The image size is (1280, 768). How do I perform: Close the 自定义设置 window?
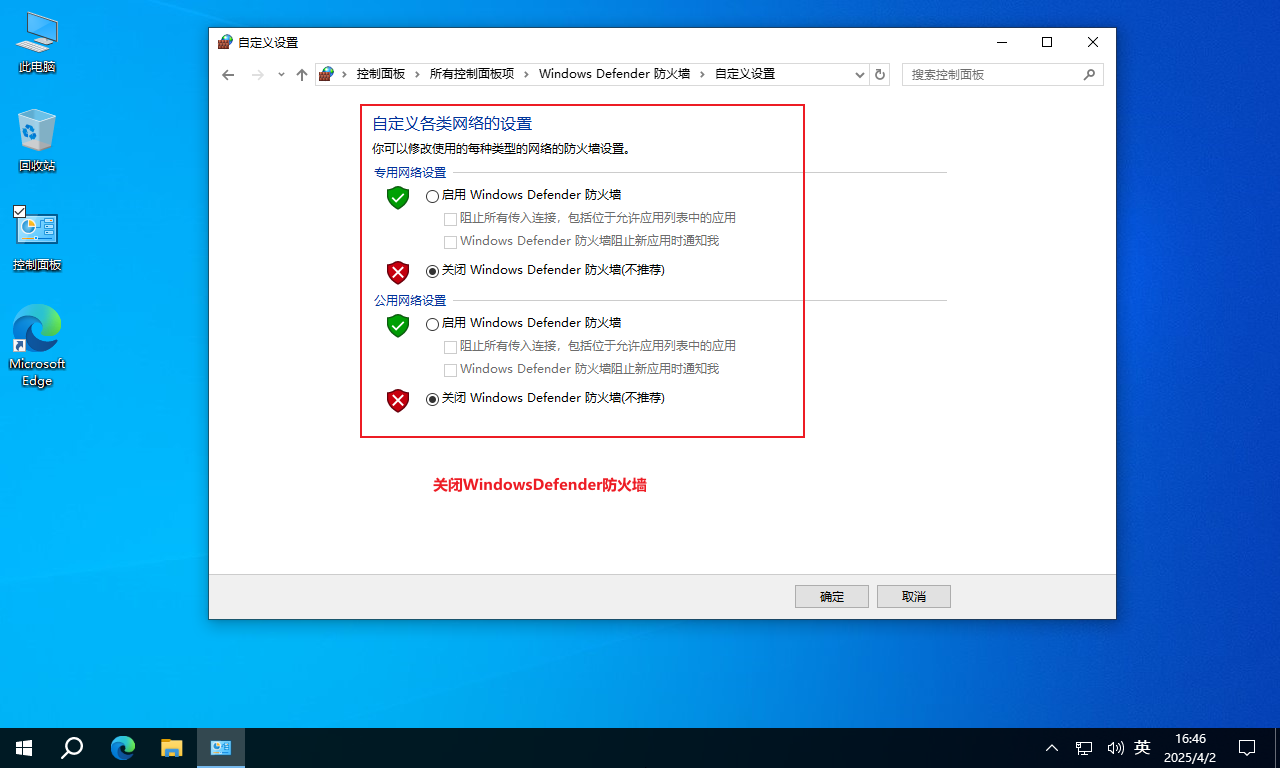click(x=1093, y=42)
